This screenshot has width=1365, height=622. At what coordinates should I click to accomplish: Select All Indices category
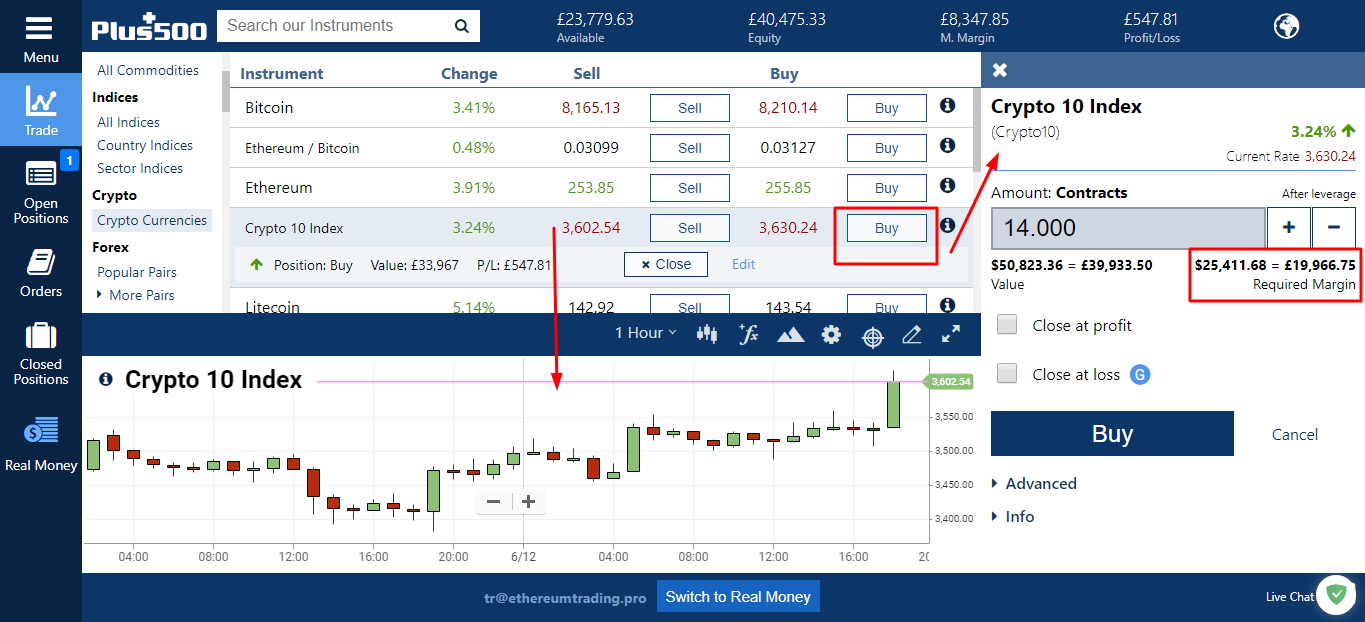pyautogui.click(x=128, y=122)
